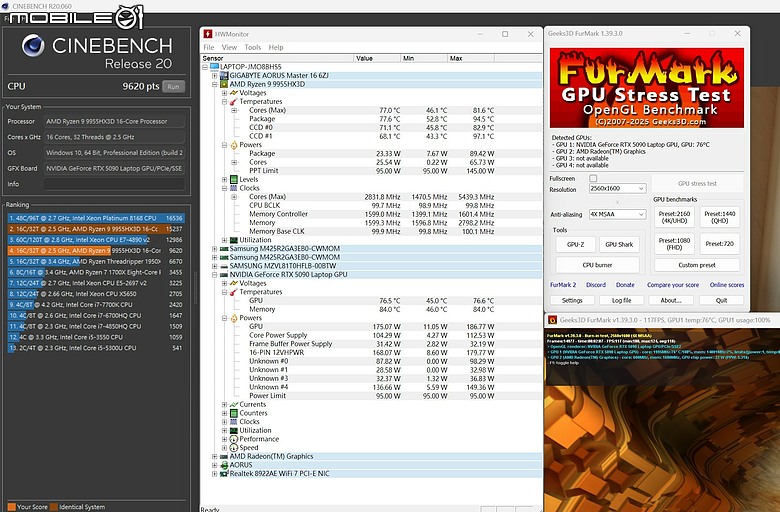This screenshot has height=512, width=780.
Task: Click the thermometer icon beside CPU Temperatures
Action: (233, 102)
